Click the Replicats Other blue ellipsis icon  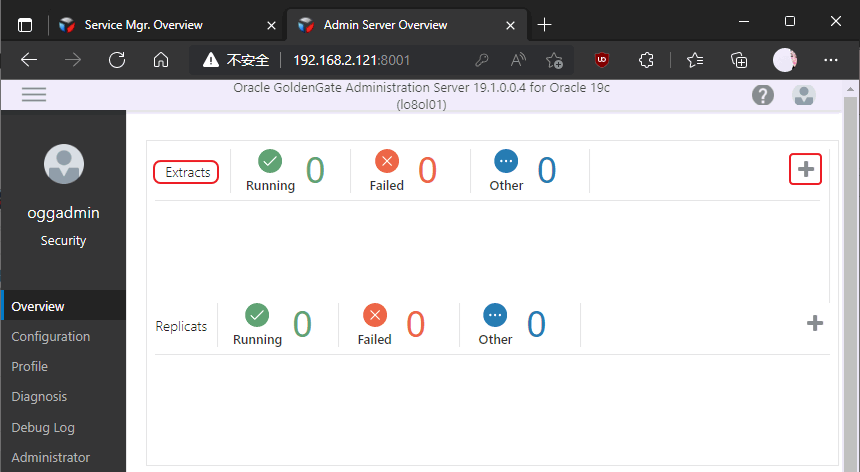(495, 315)
